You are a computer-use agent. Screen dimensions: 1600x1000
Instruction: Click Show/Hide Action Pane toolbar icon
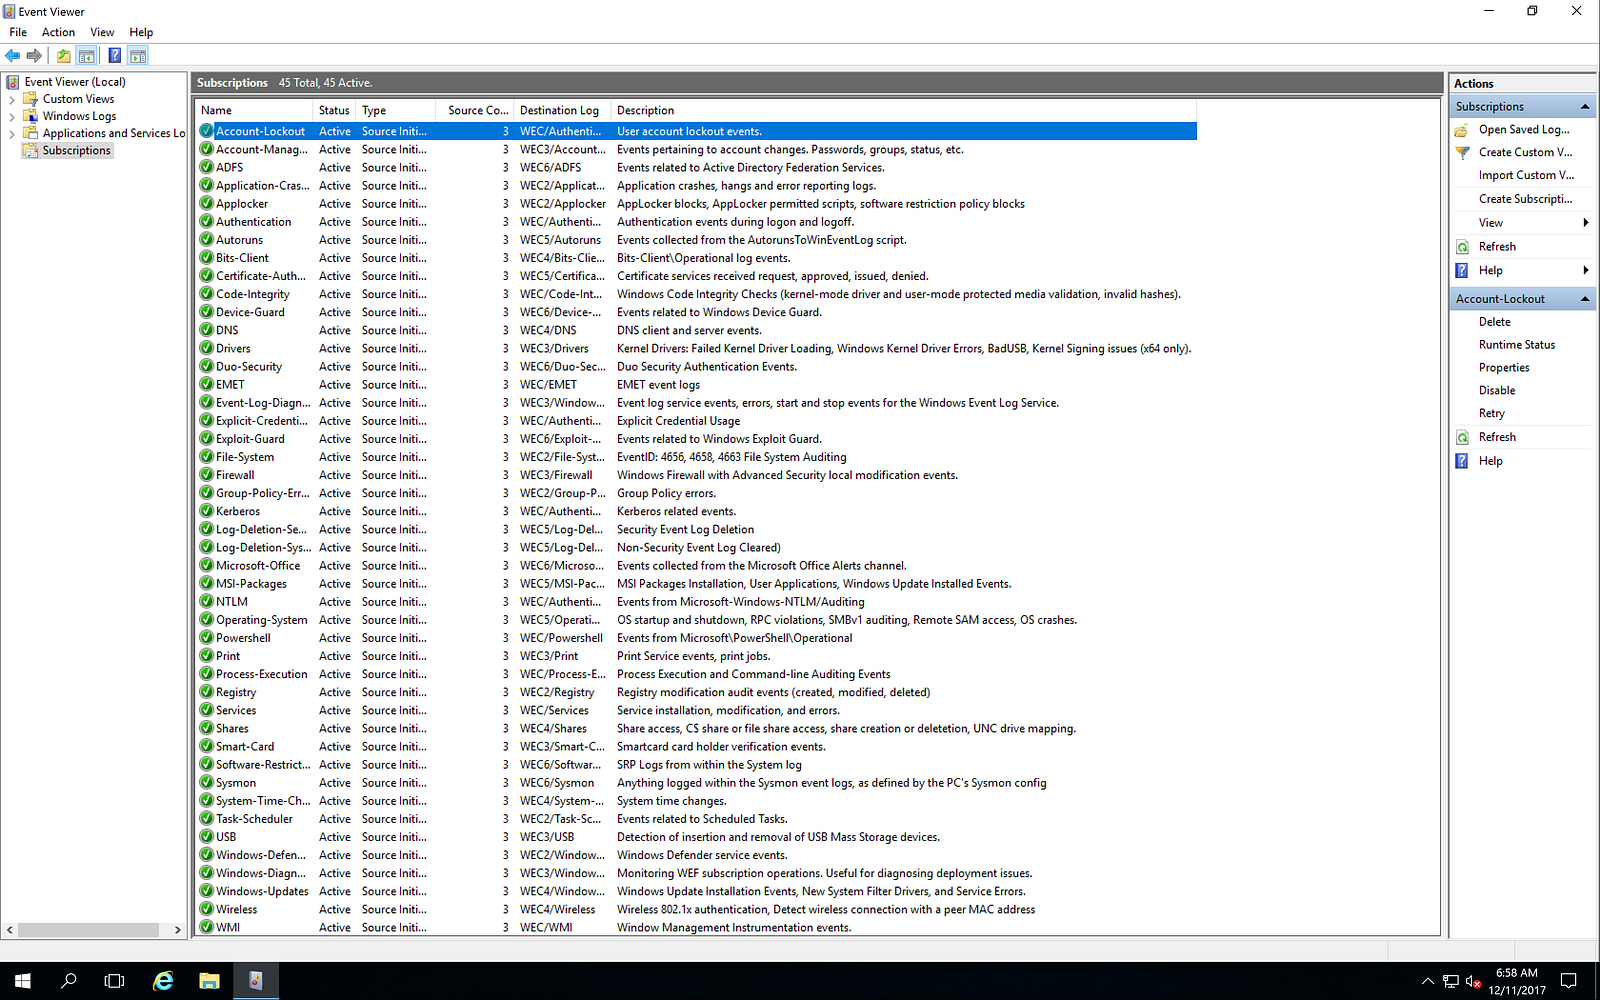pos(138,56)
